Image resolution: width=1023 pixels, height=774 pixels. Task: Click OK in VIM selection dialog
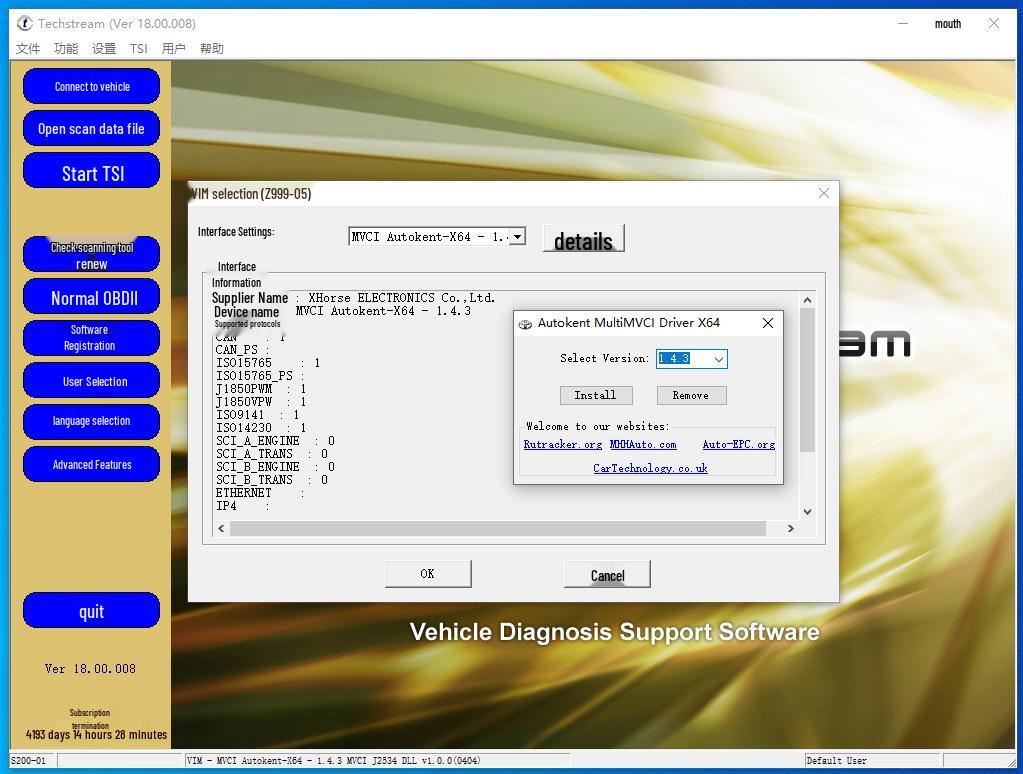click(x=428, y=574)
